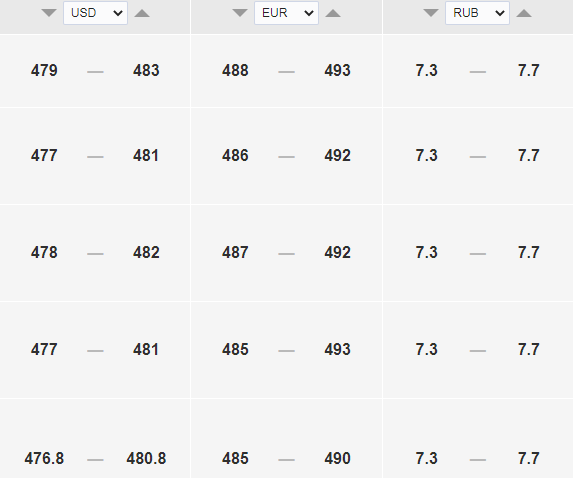Screen dimensions: 573x478
Task: Select the 478 USD buy rate
Action: pos(44,252)
